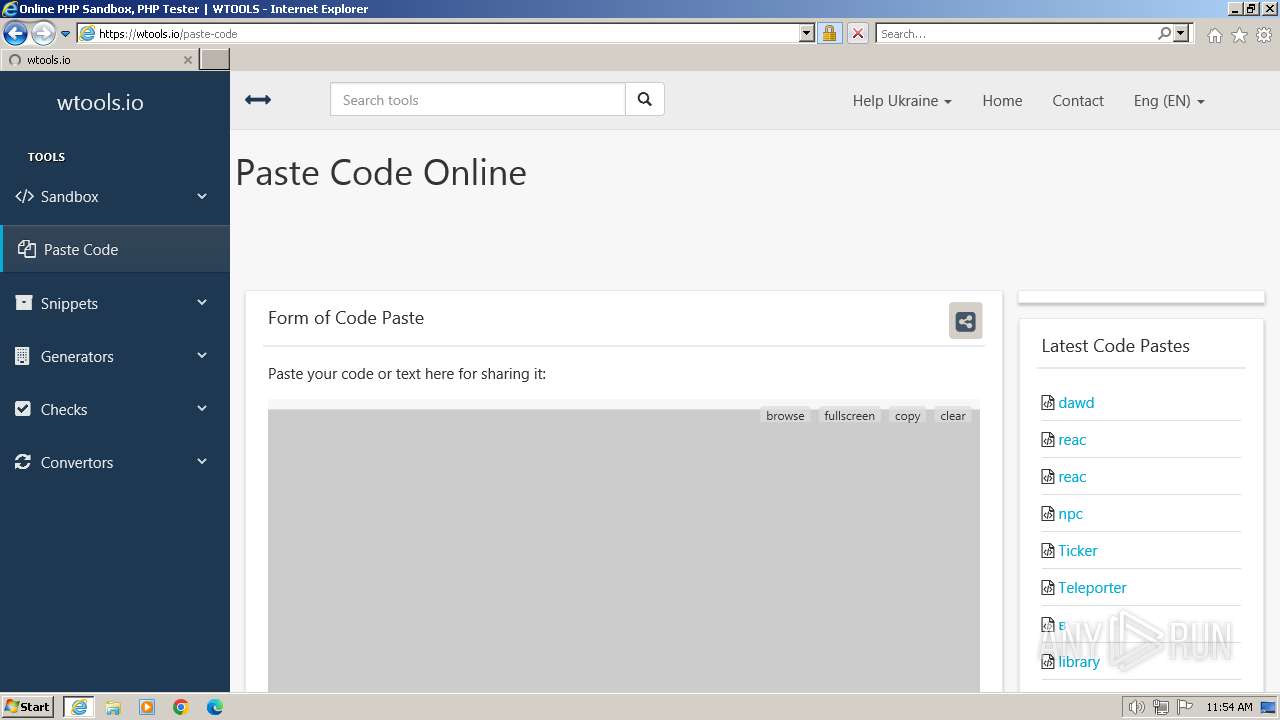
Task: Click the network tray icon
Action: point(1160,707)
